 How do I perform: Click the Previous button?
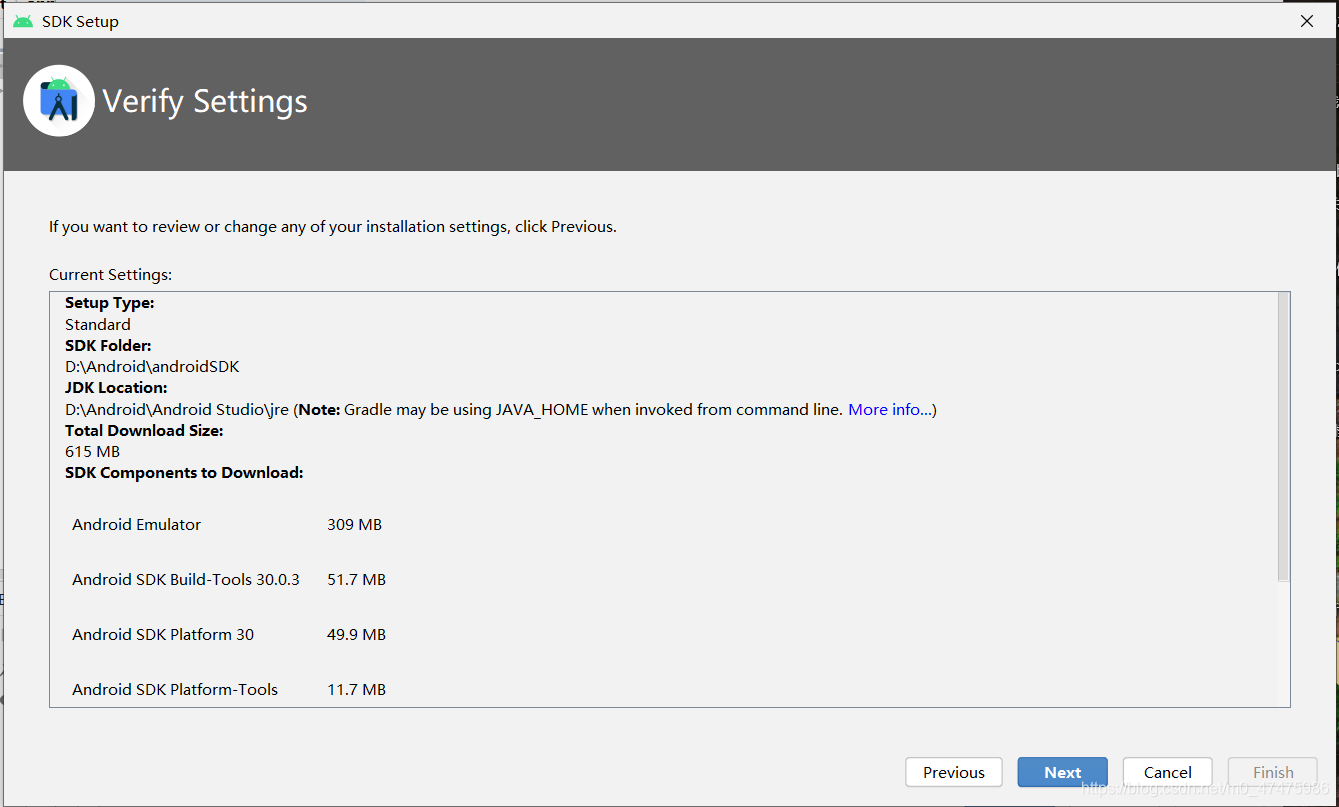pos(954,772)
